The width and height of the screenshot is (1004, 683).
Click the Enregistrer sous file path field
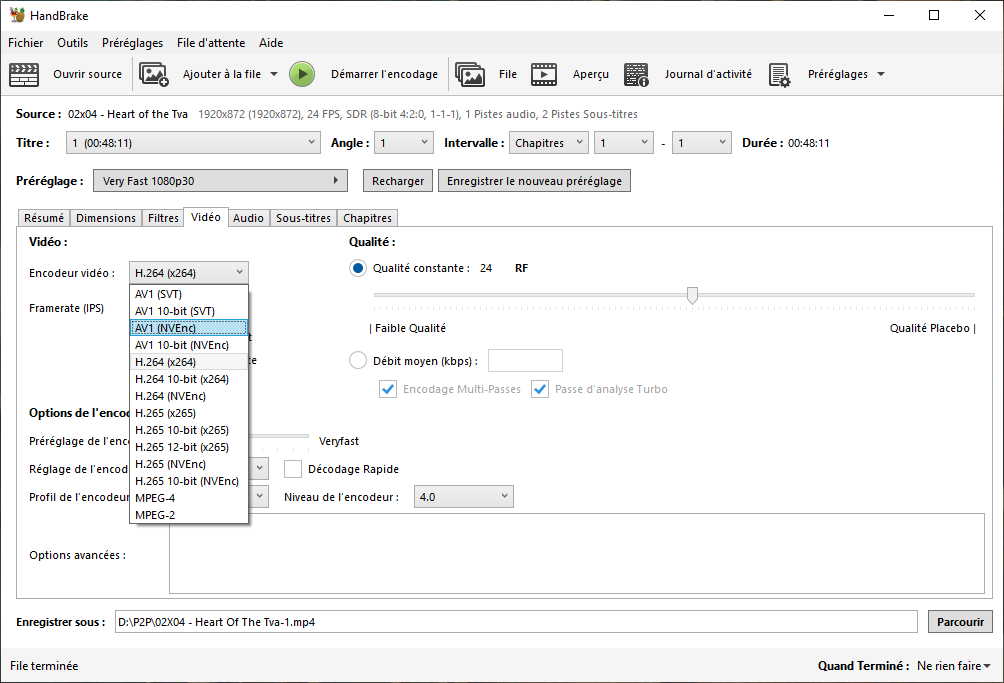tap(516, 621)
